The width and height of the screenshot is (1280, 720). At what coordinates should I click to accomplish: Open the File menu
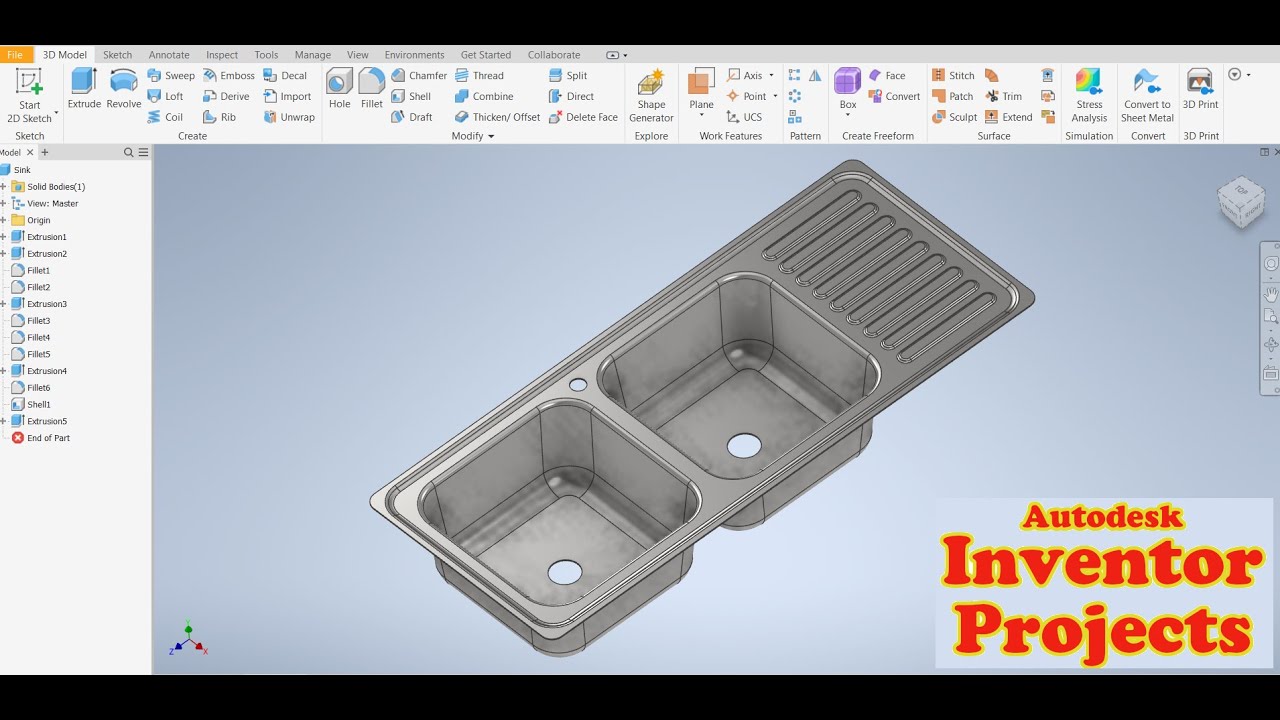[15, 55]
